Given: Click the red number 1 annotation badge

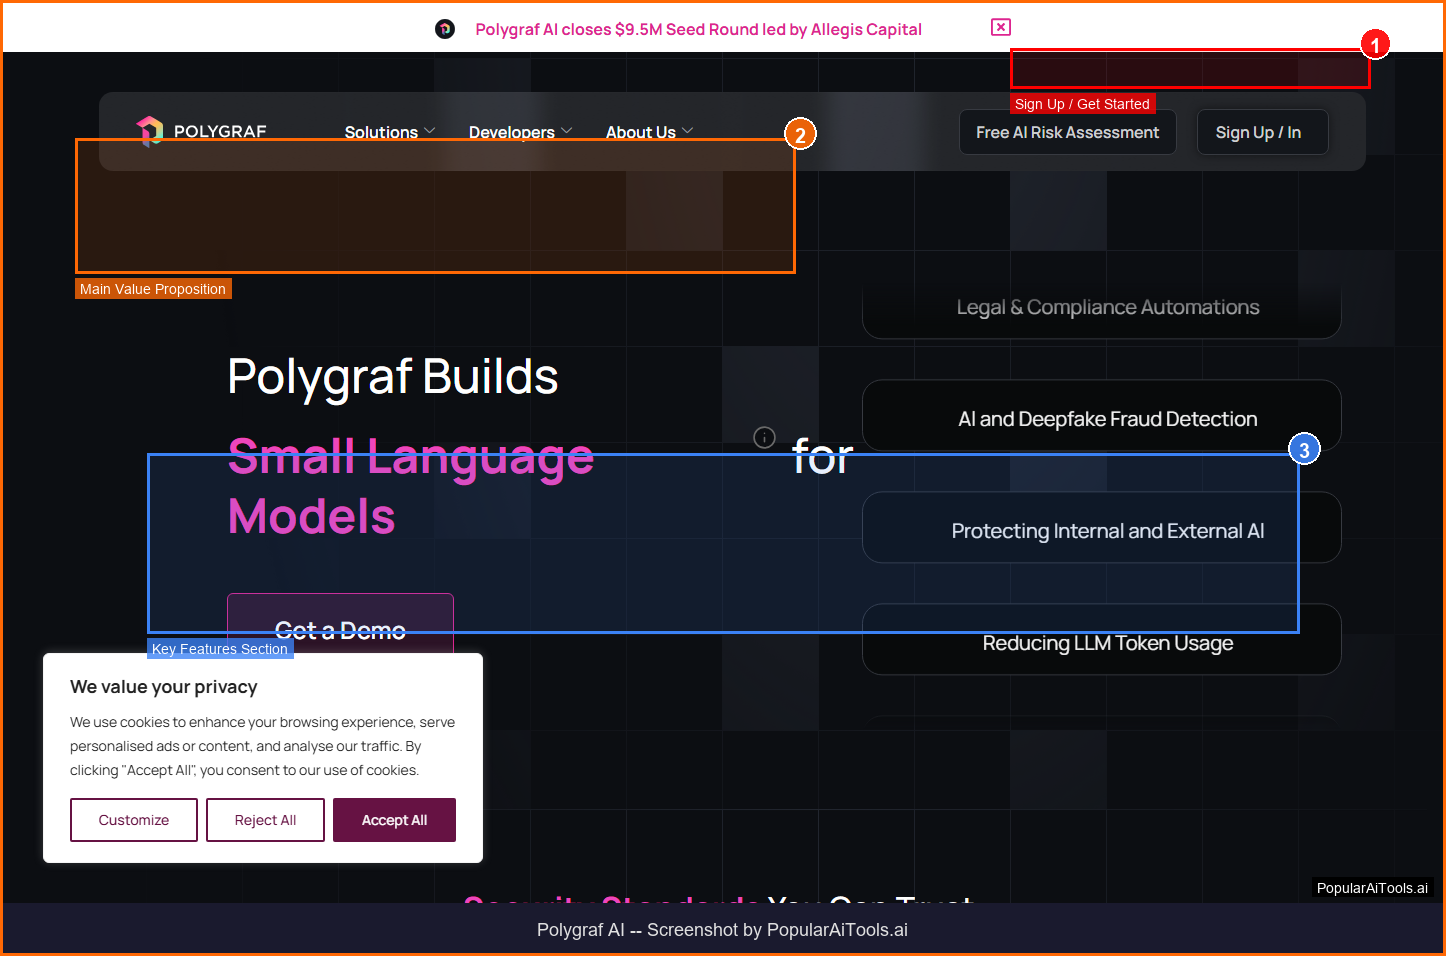Looking at the screenshot, I should [x=1375, y=45].
